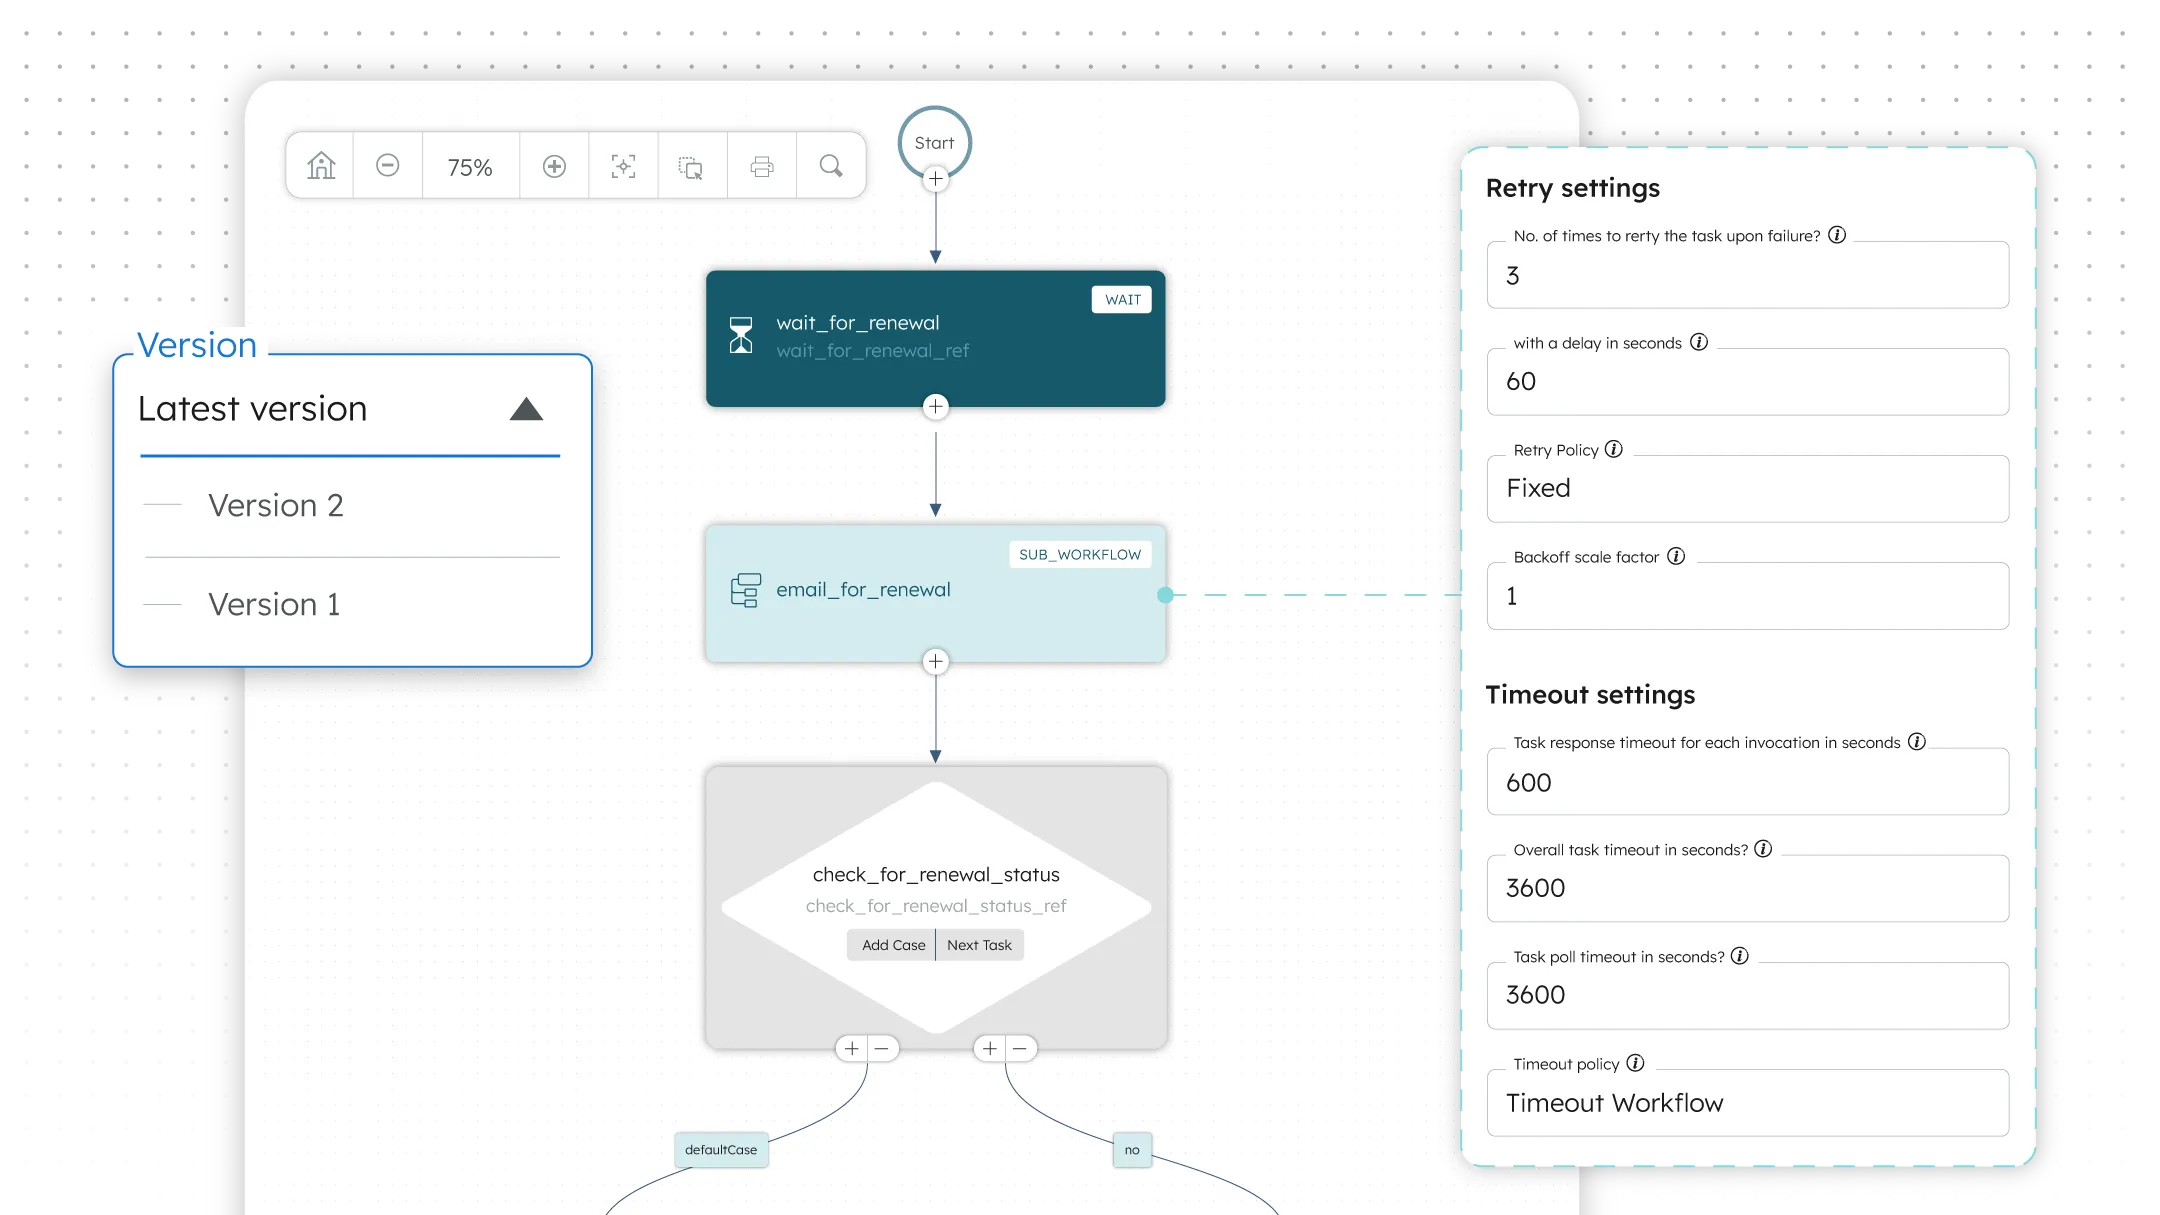Screen dimensions: 2160x1215
Task: Click info icon next to Backoff scale factor
Action: tap(1676, 557)
